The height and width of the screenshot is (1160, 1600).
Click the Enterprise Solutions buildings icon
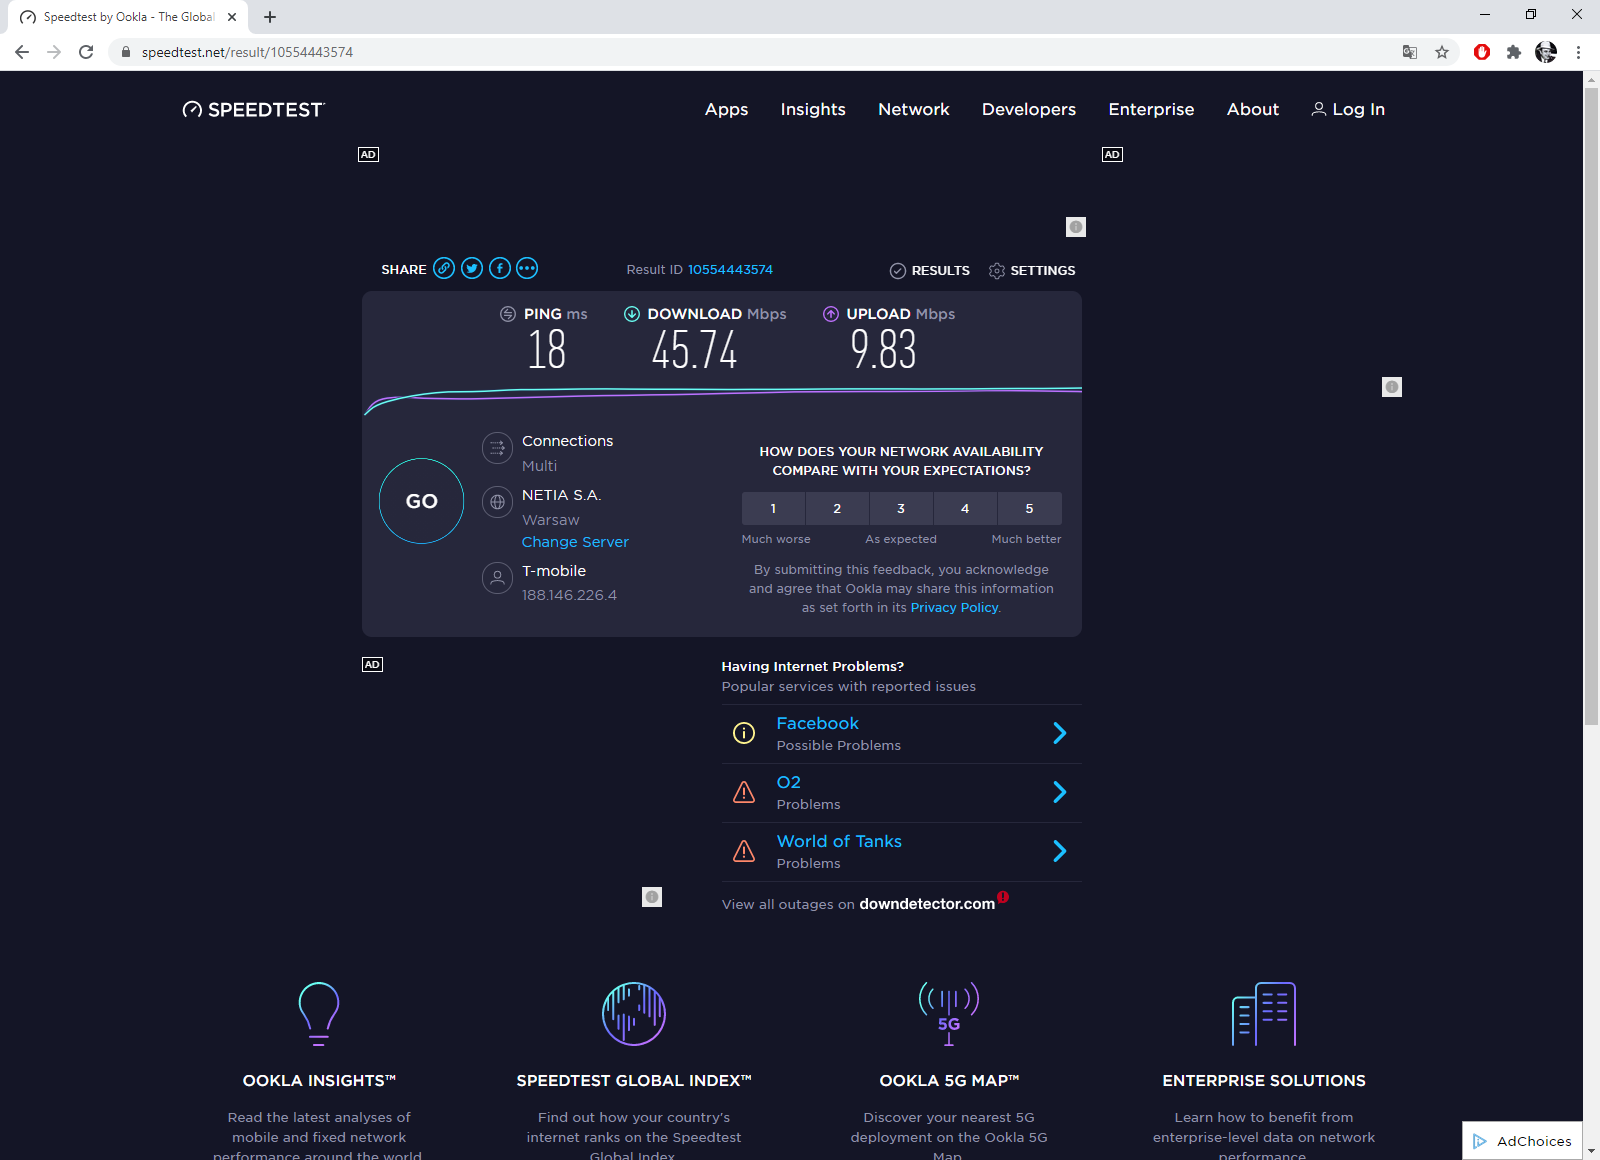pos(1264,1014)
